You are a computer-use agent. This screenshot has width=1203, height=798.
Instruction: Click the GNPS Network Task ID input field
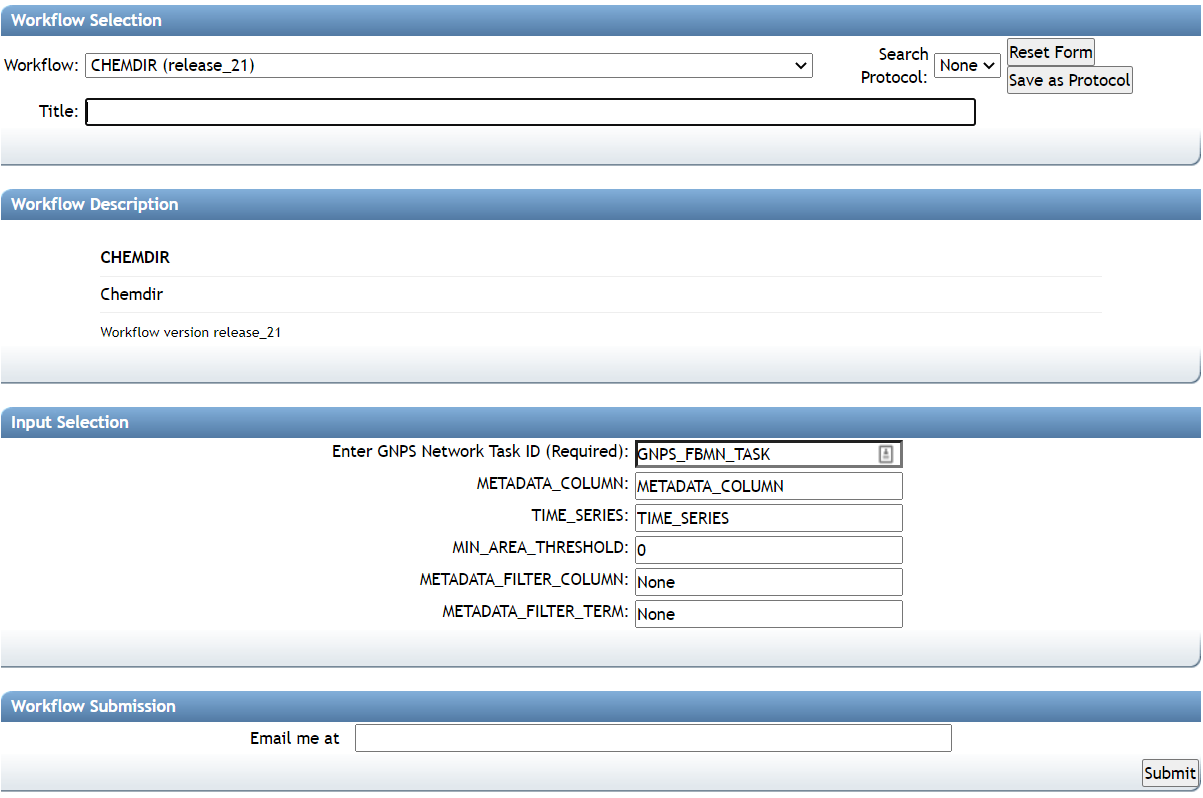tap(768, 454)
